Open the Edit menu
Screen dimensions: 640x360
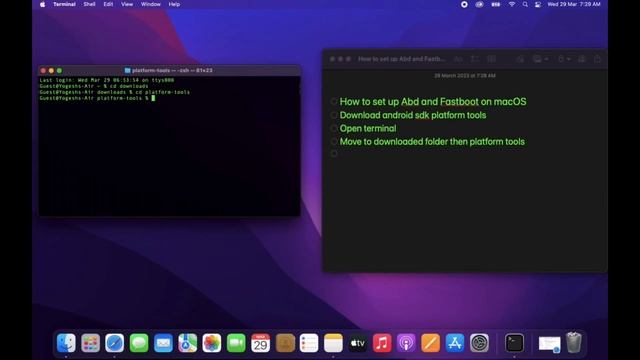tap(108, 4)
